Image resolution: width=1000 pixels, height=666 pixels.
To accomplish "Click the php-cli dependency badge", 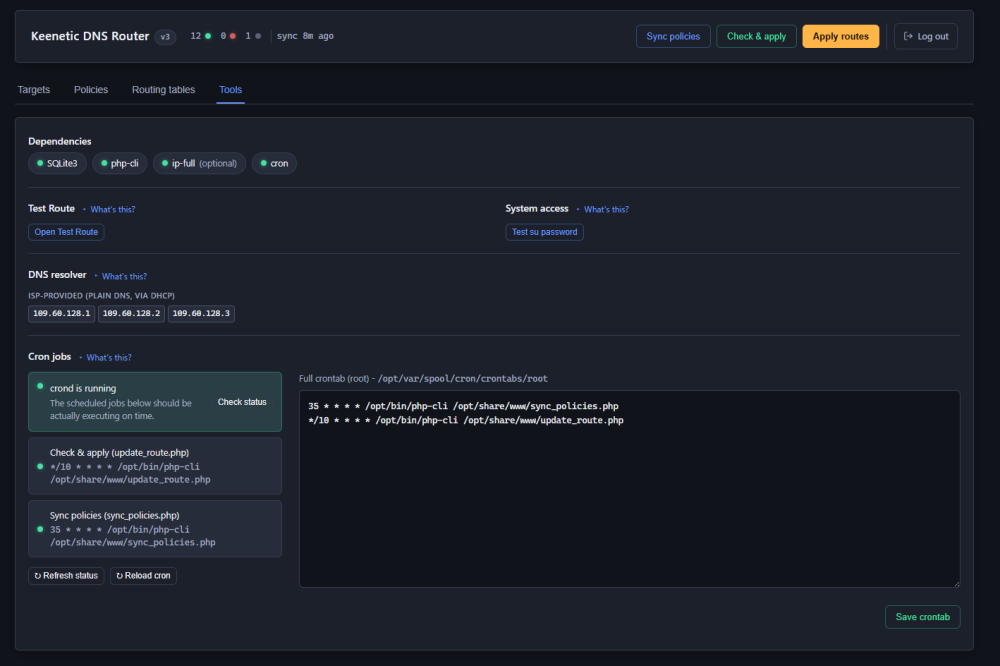I will (x=120, y=163).
